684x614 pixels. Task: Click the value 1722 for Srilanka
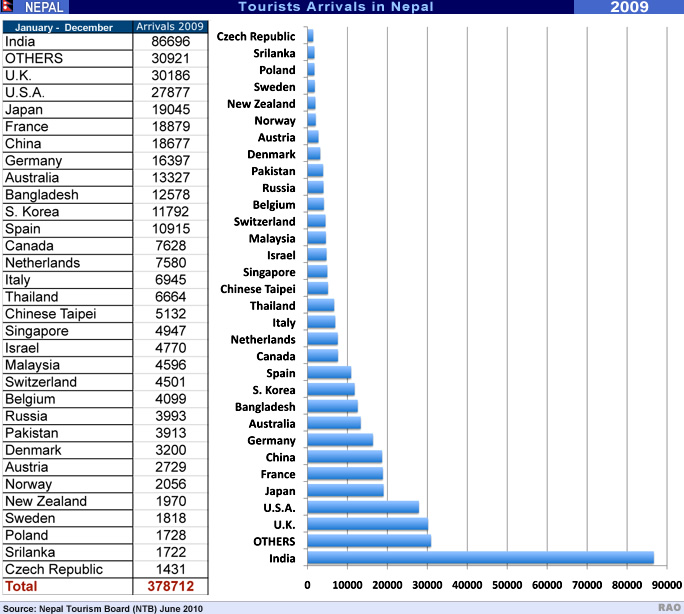(171, 552)
